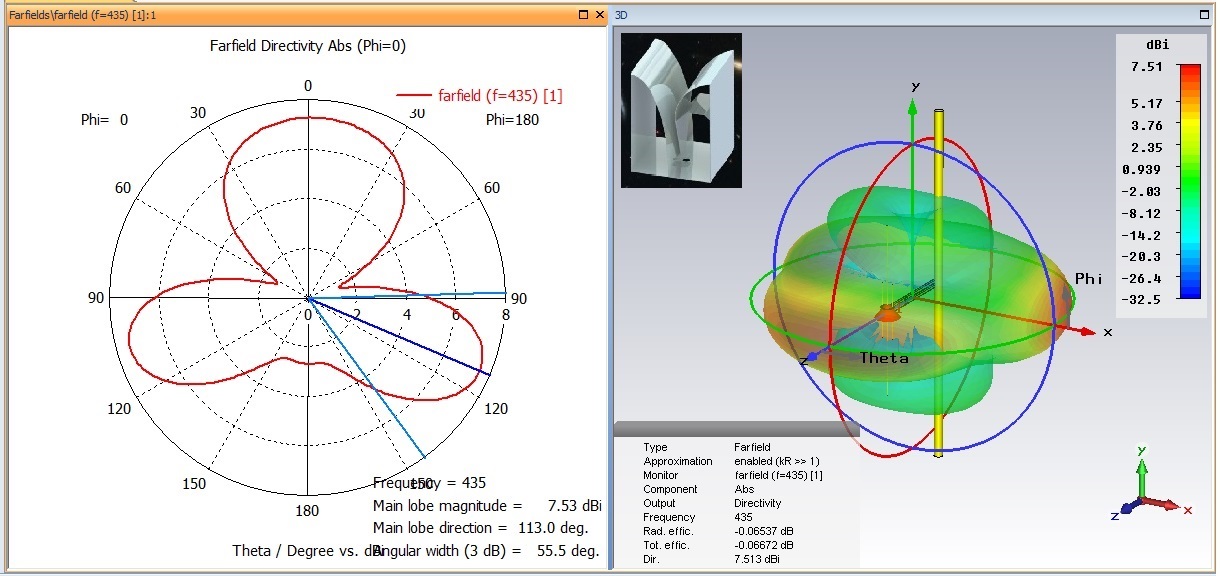Viewport: 1220px width, 576px height.
Task: Click the radial scale value 8 on polar axis
Action: click(x=505, y=315)
